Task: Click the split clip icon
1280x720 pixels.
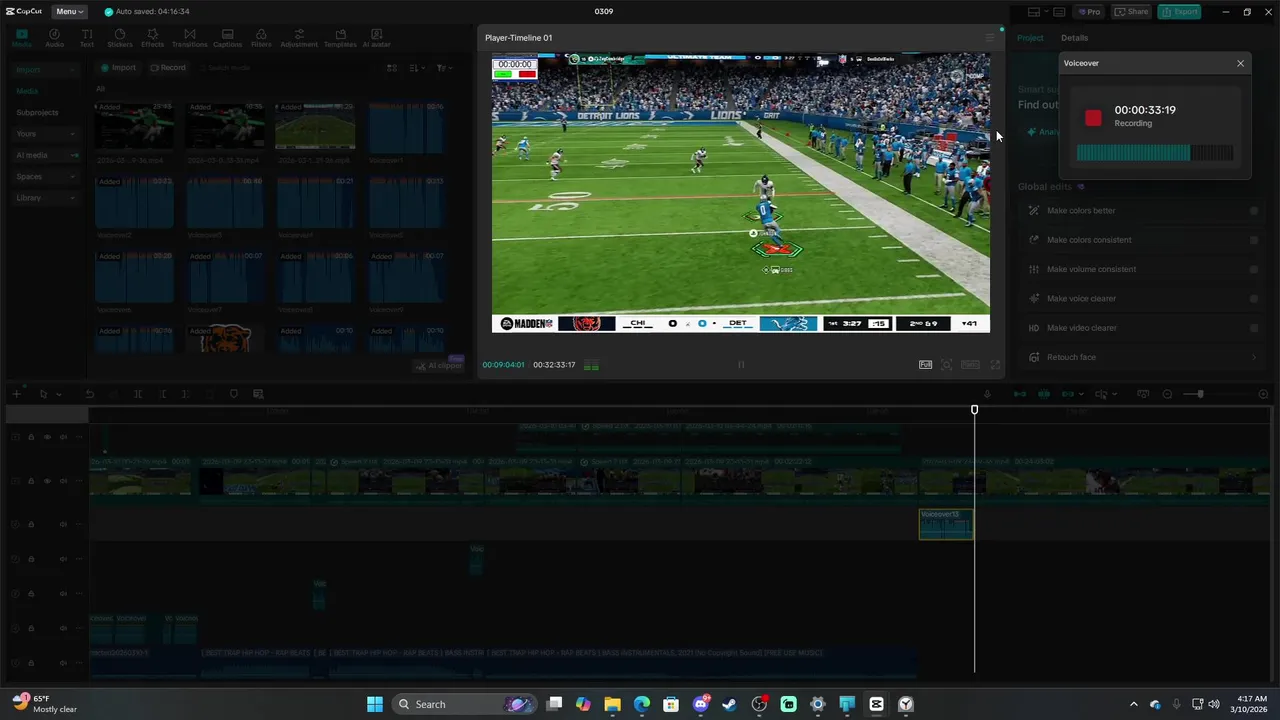Action: 138,394
